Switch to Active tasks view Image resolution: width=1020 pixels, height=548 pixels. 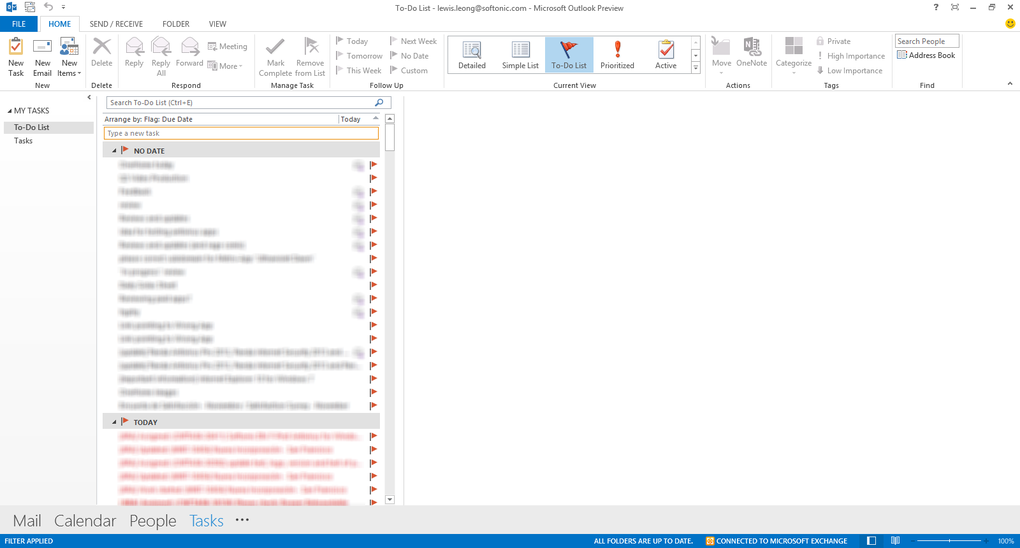665,55
